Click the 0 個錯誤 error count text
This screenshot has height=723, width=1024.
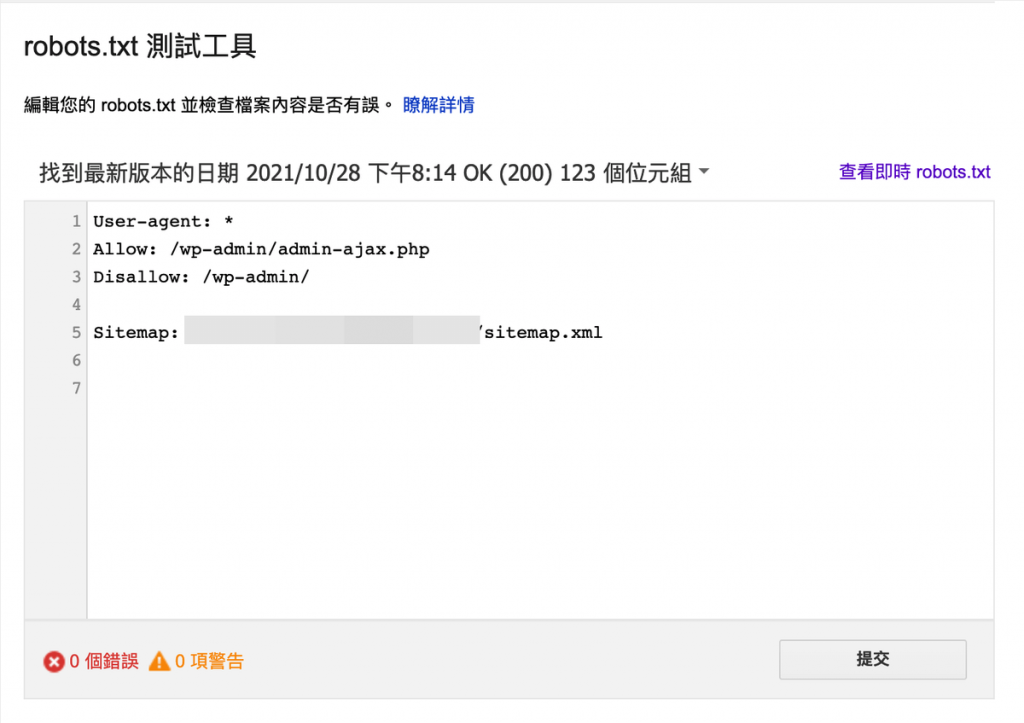104,661
